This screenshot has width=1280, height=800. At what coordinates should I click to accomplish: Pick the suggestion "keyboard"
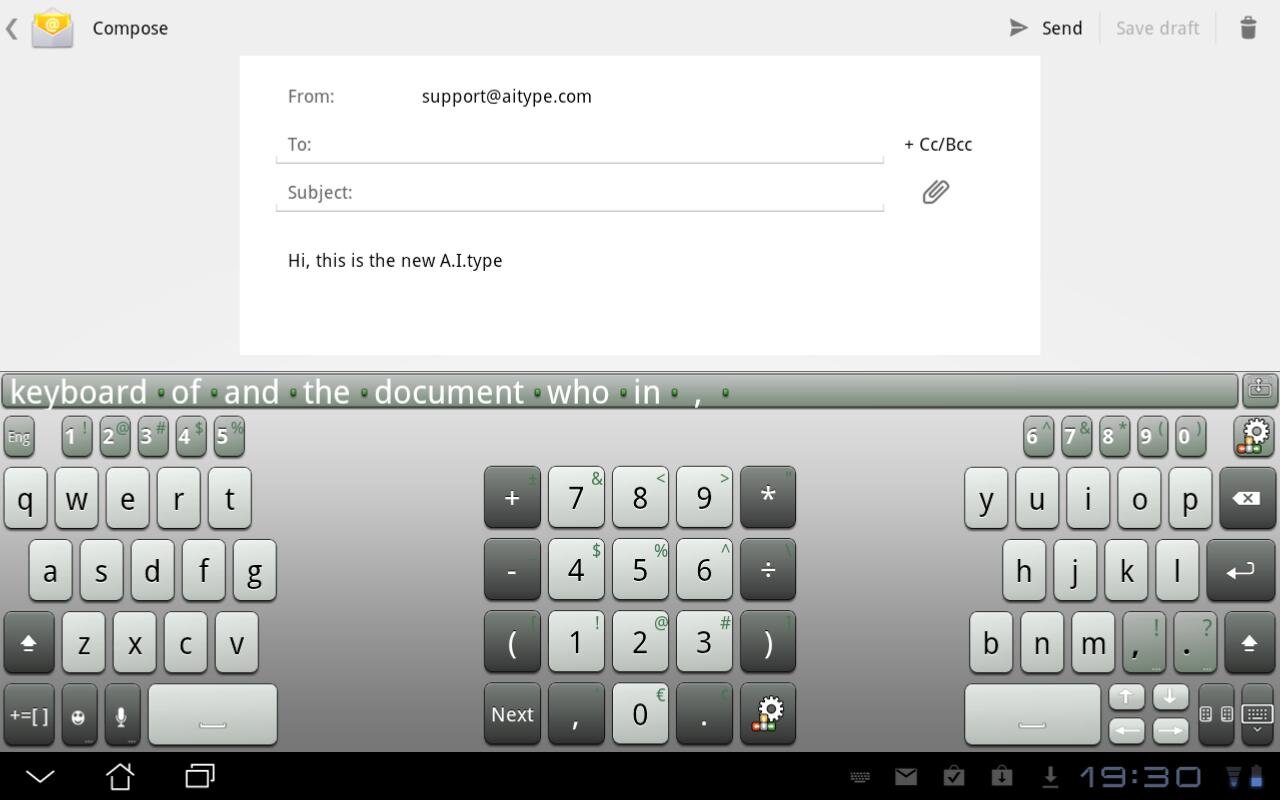(x=79, y=392)
